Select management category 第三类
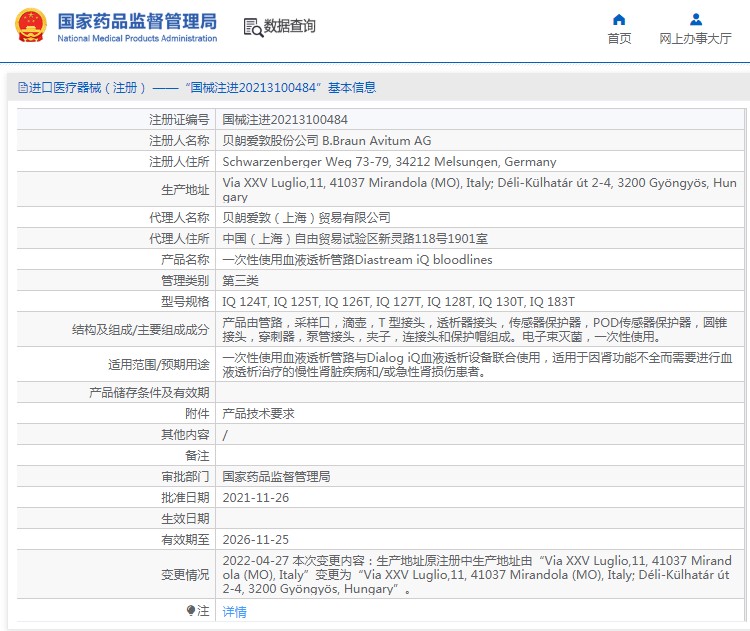 pyautogui.click(x=241, y=281)
